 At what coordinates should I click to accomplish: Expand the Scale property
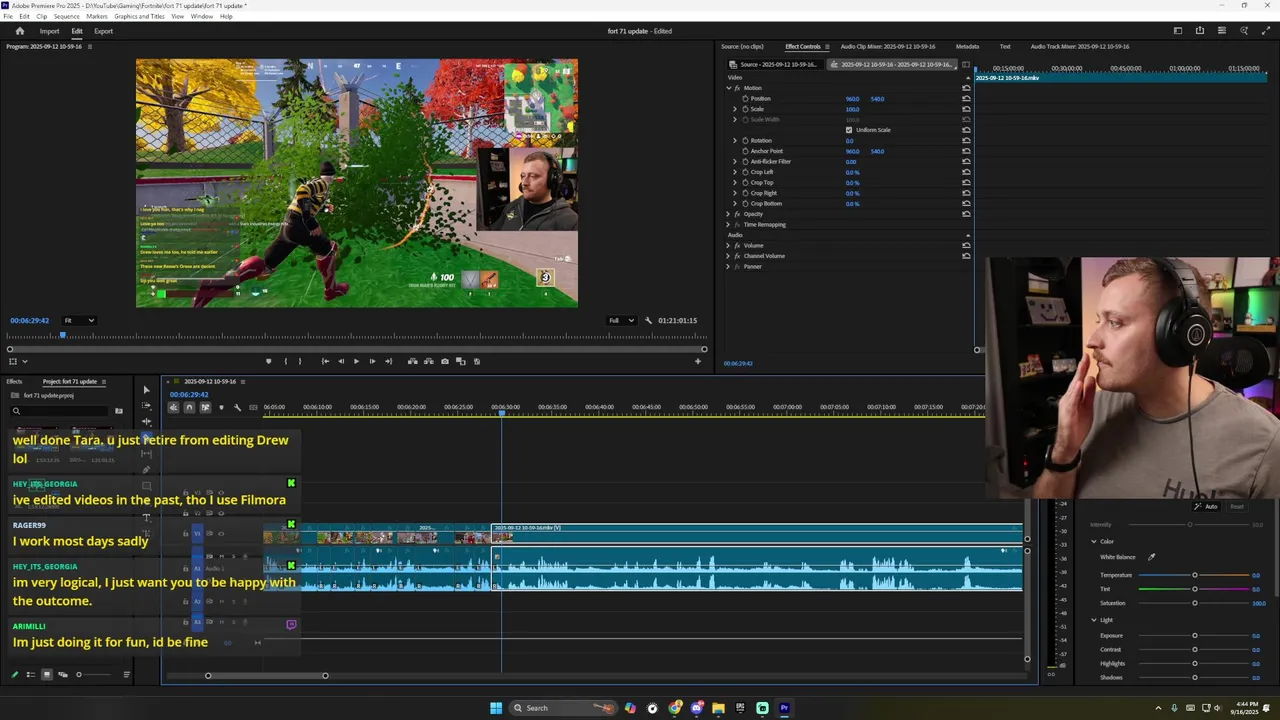click(735, 109)
